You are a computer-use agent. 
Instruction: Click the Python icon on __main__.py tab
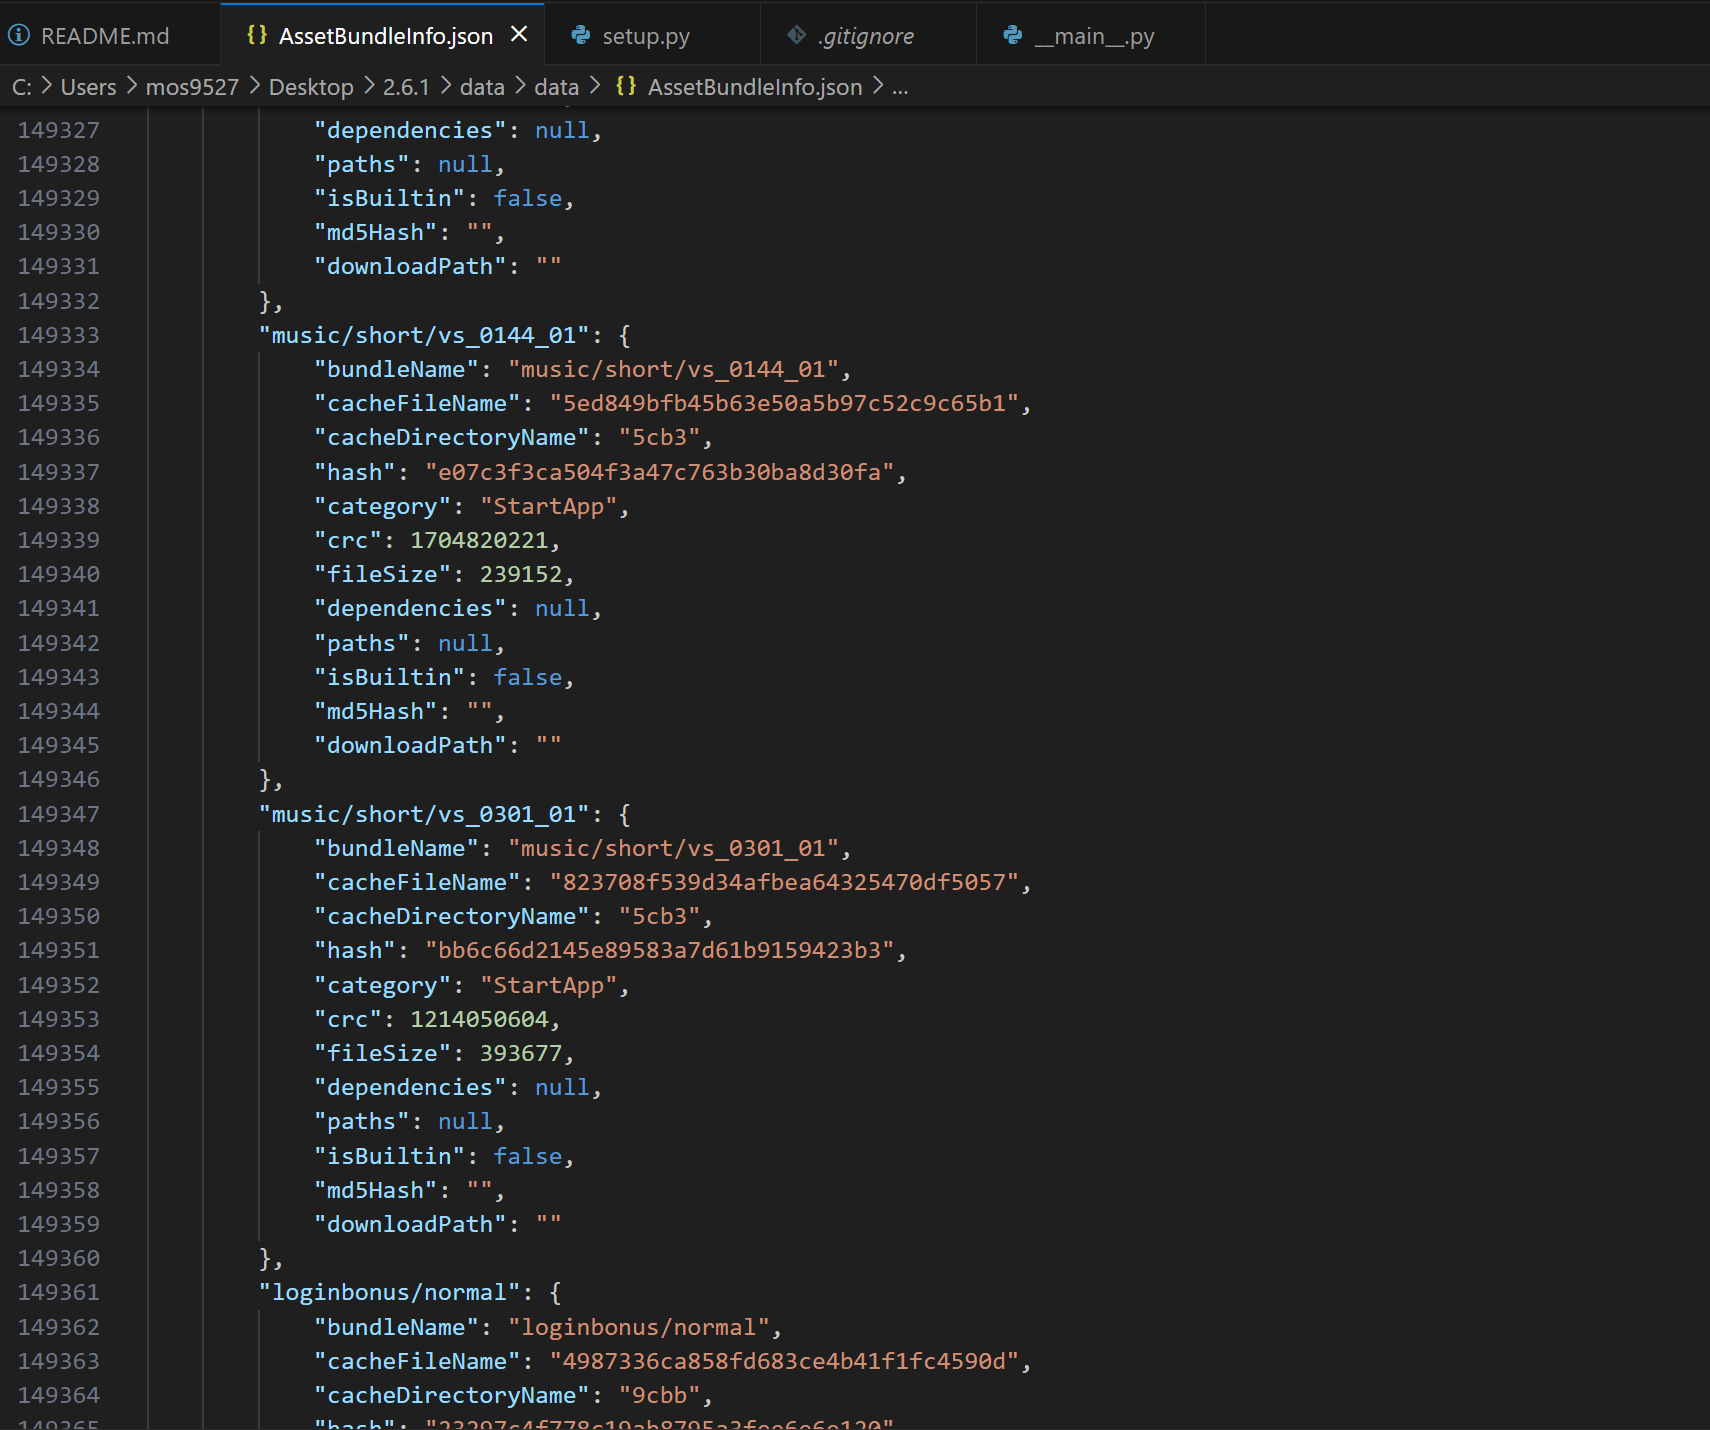(x=1013, y=35)
